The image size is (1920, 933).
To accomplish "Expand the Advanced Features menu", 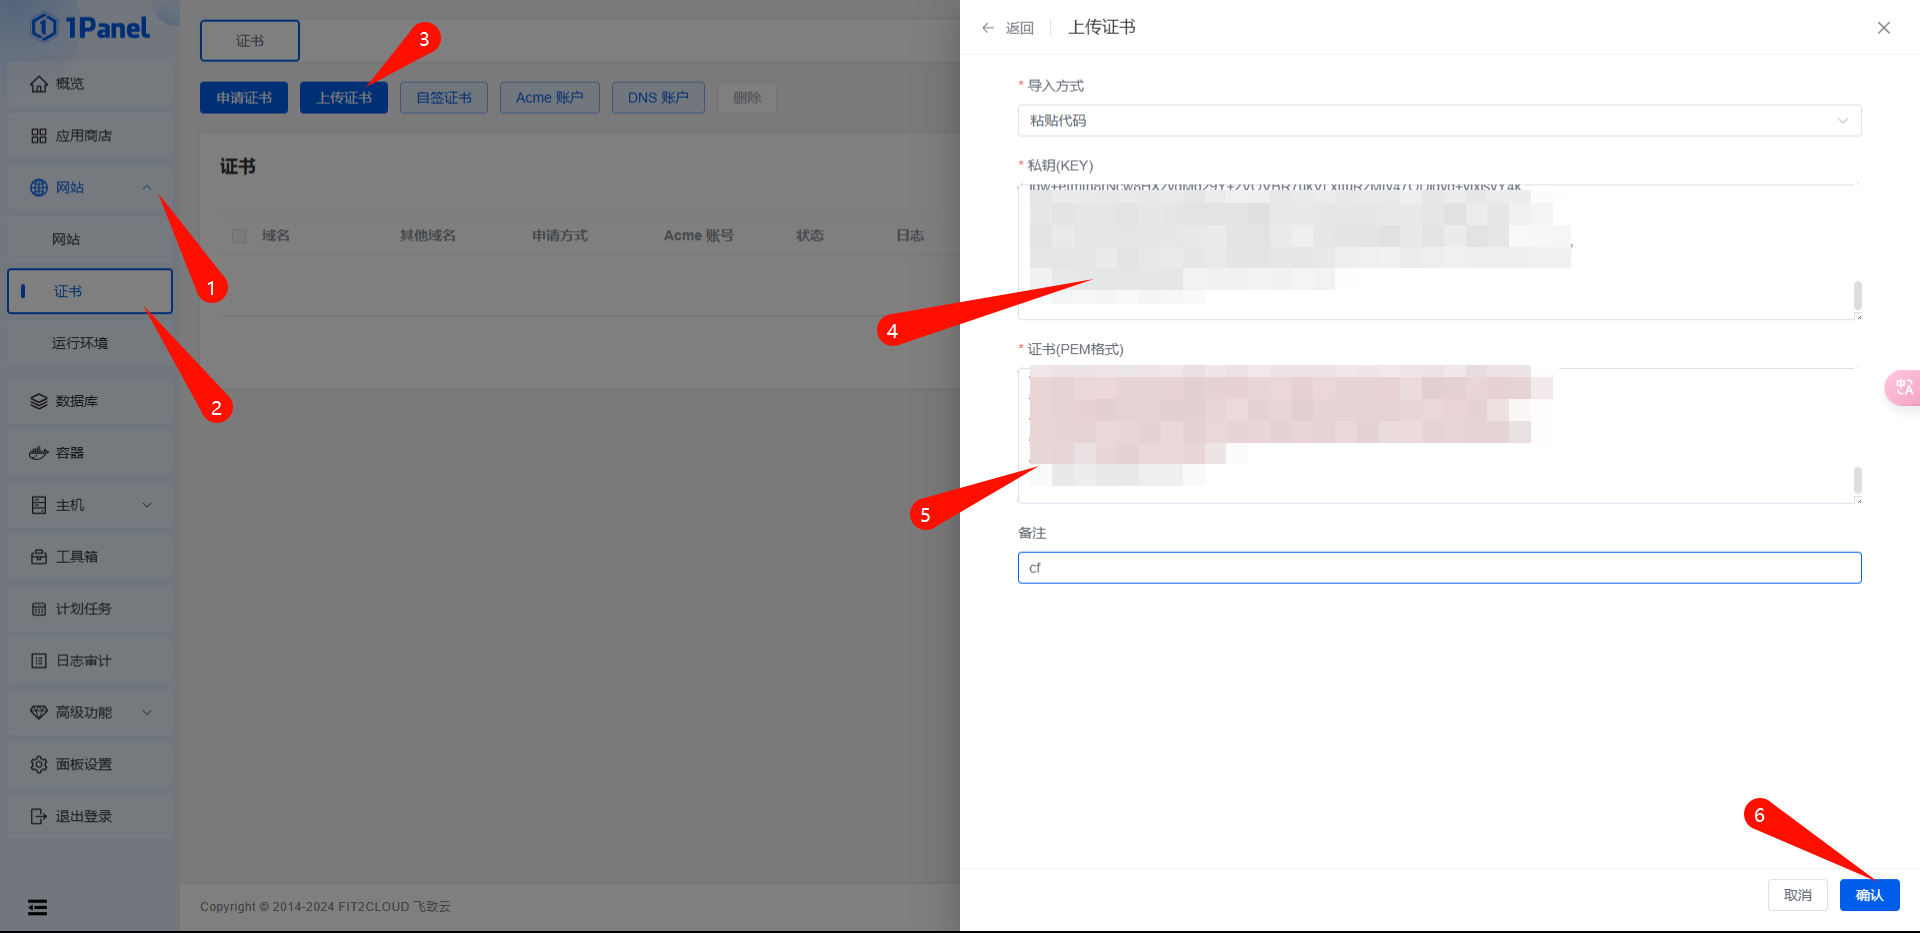I will (x=147, y=712).
